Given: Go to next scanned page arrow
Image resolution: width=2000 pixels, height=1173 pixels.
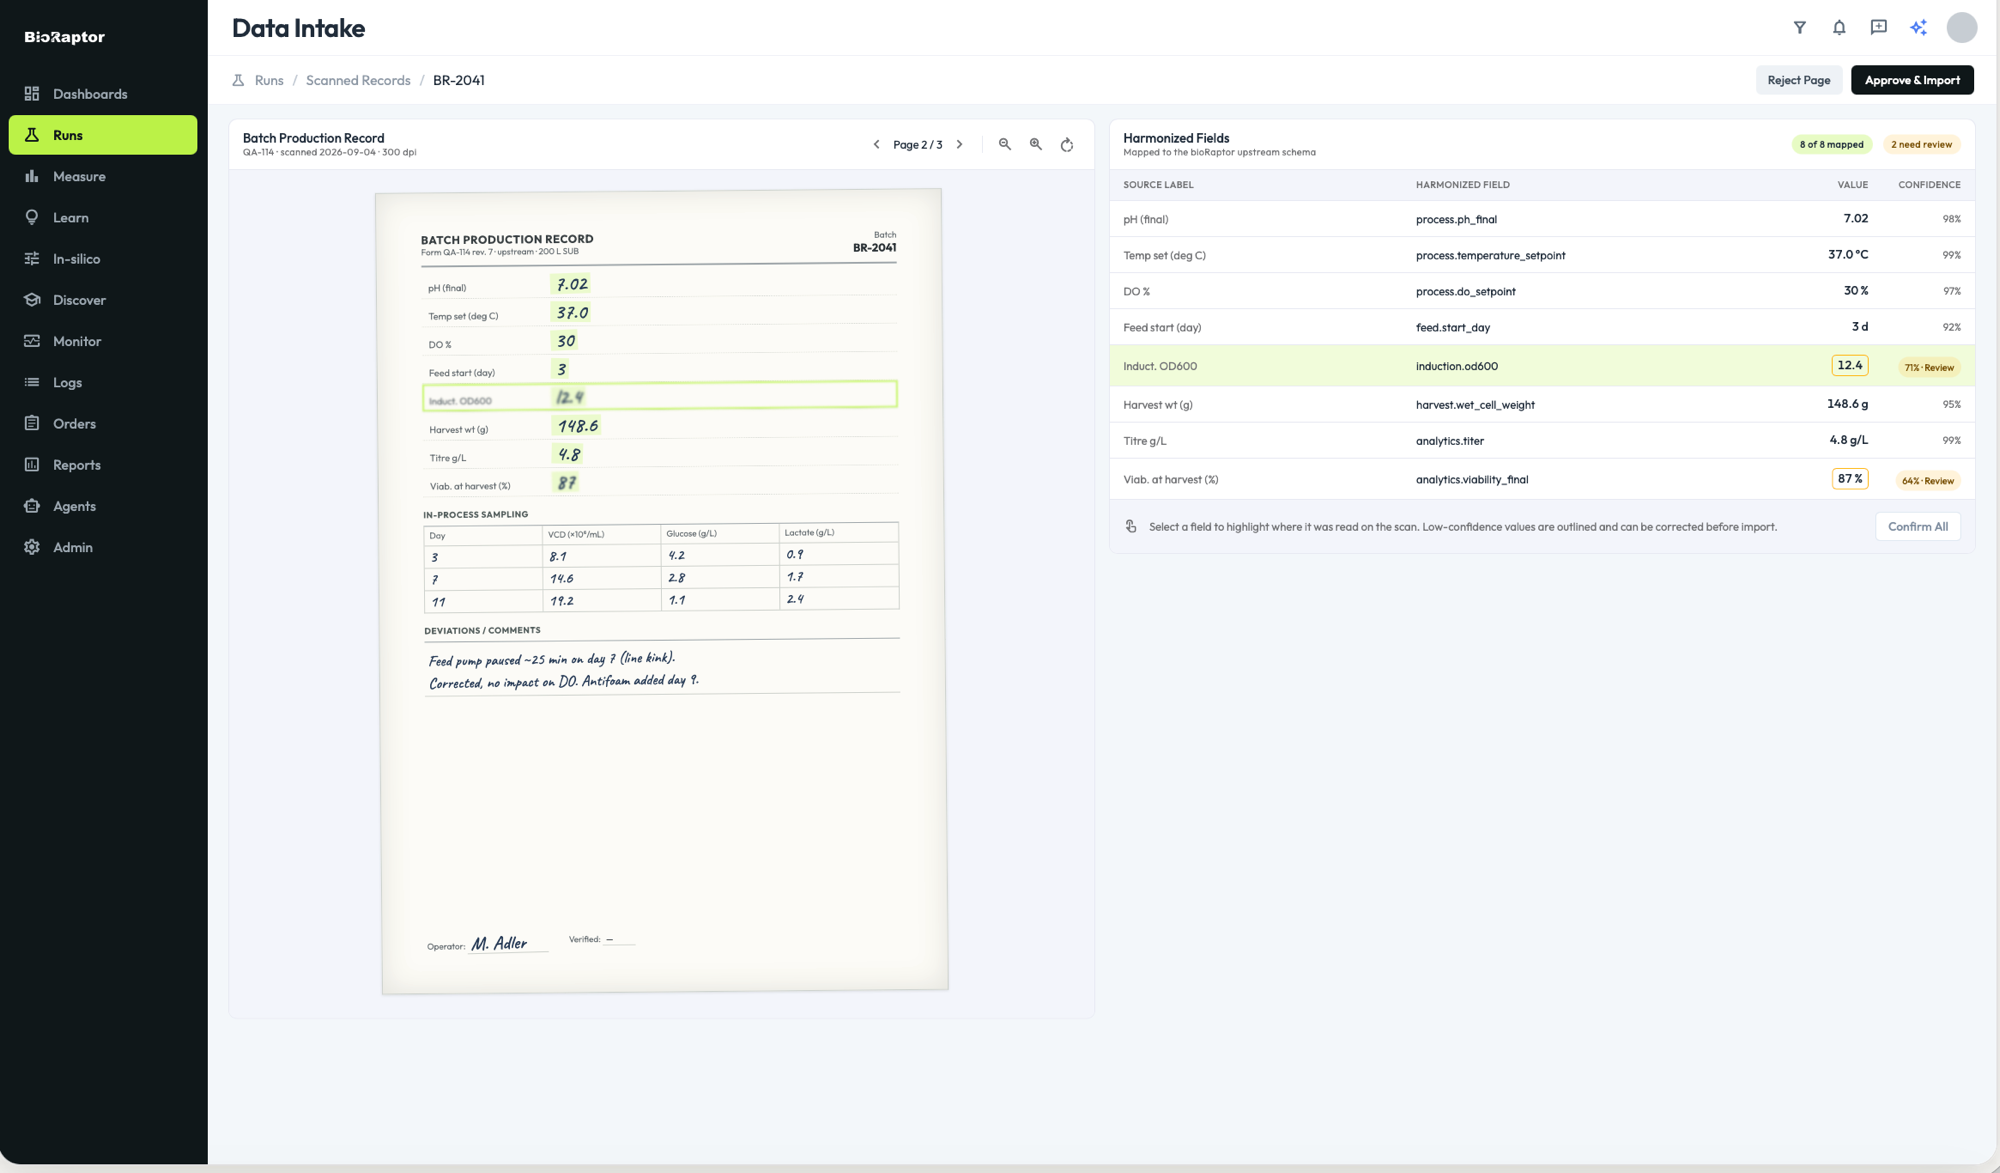Looking at the screenshot, I should click(959, 145).
